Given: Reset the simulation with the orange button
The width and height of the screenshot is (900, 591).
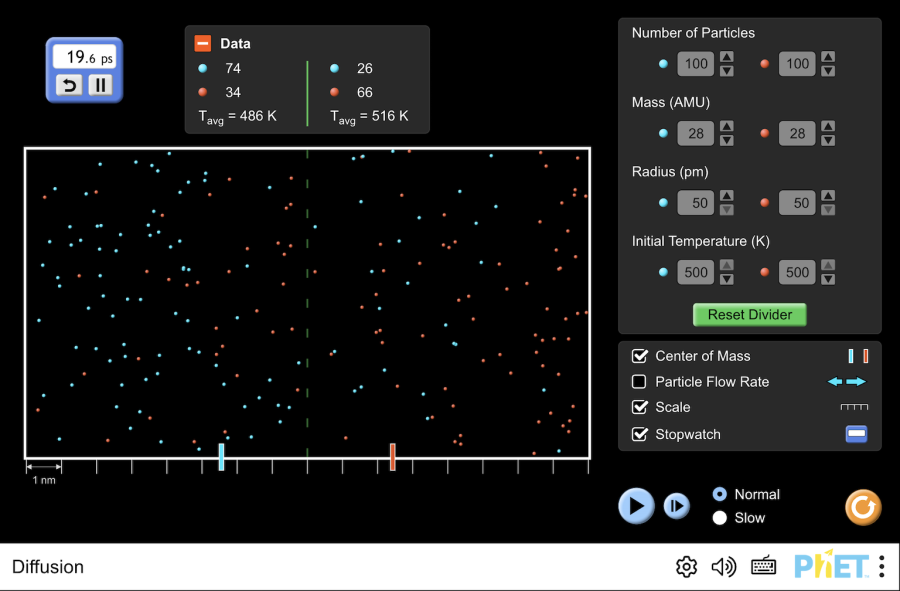Looking at the screenshot, I should (x=863, y=507).
